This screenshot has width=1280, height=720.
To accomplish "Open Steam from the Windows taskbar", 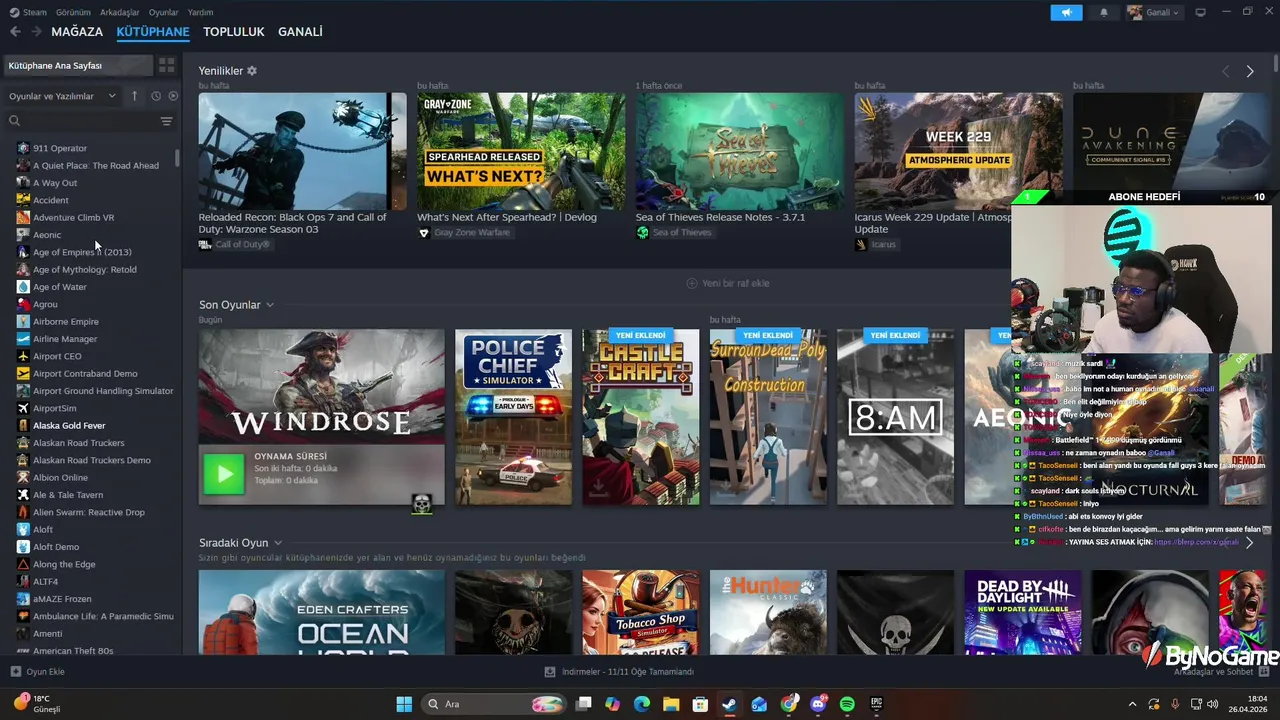I will point(729,704).
